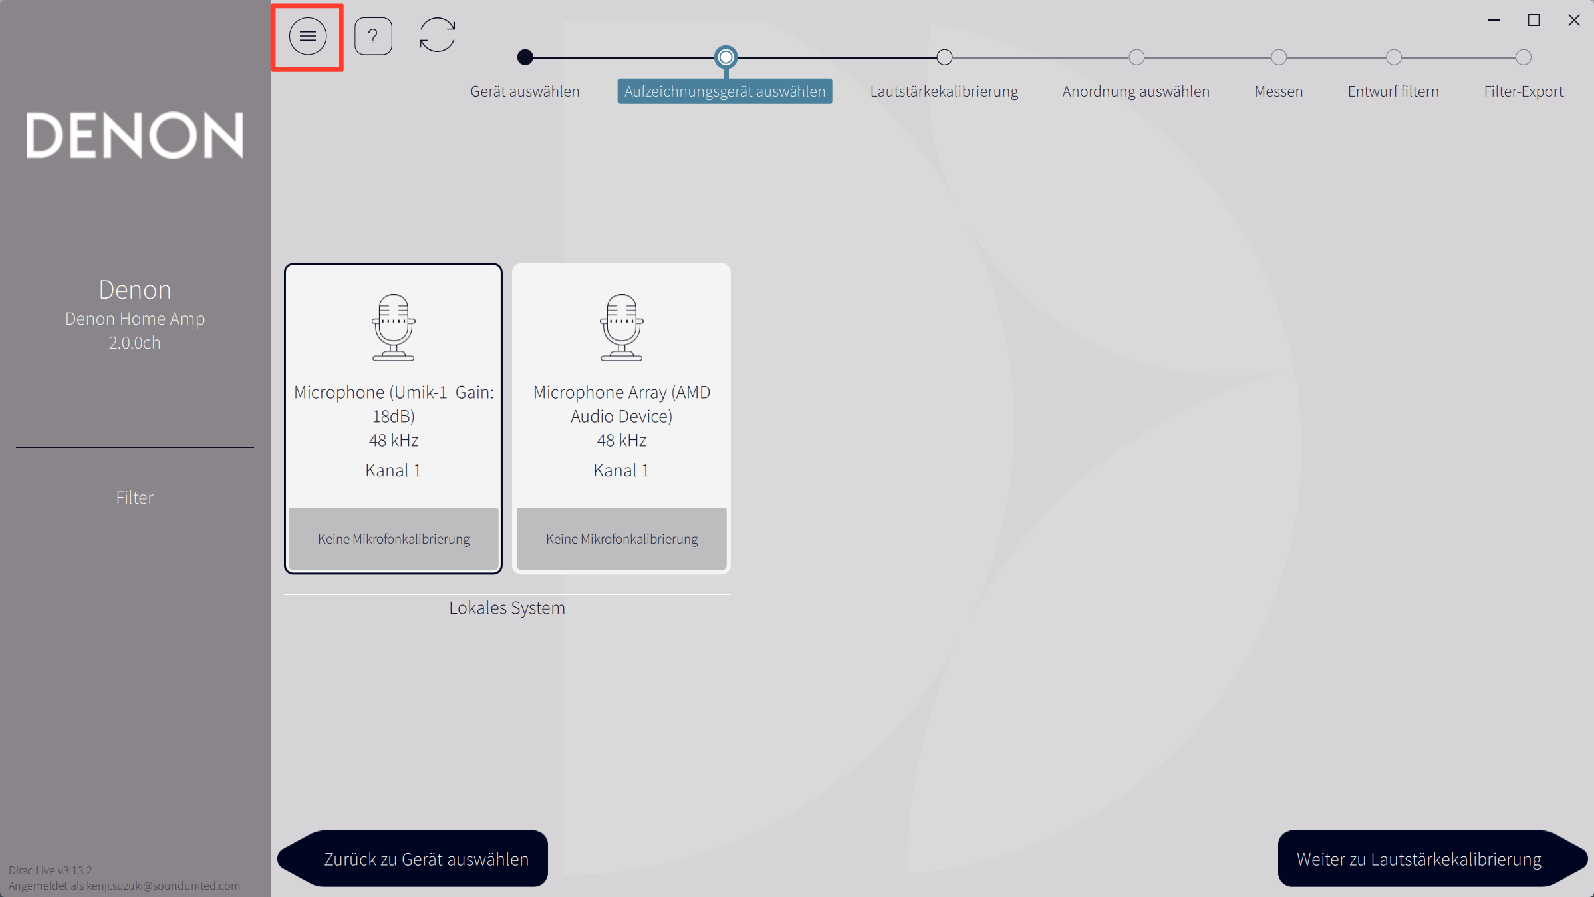The image size is (1594, 897).
Task: Open the hamburger menu
Action: point(307,37)
